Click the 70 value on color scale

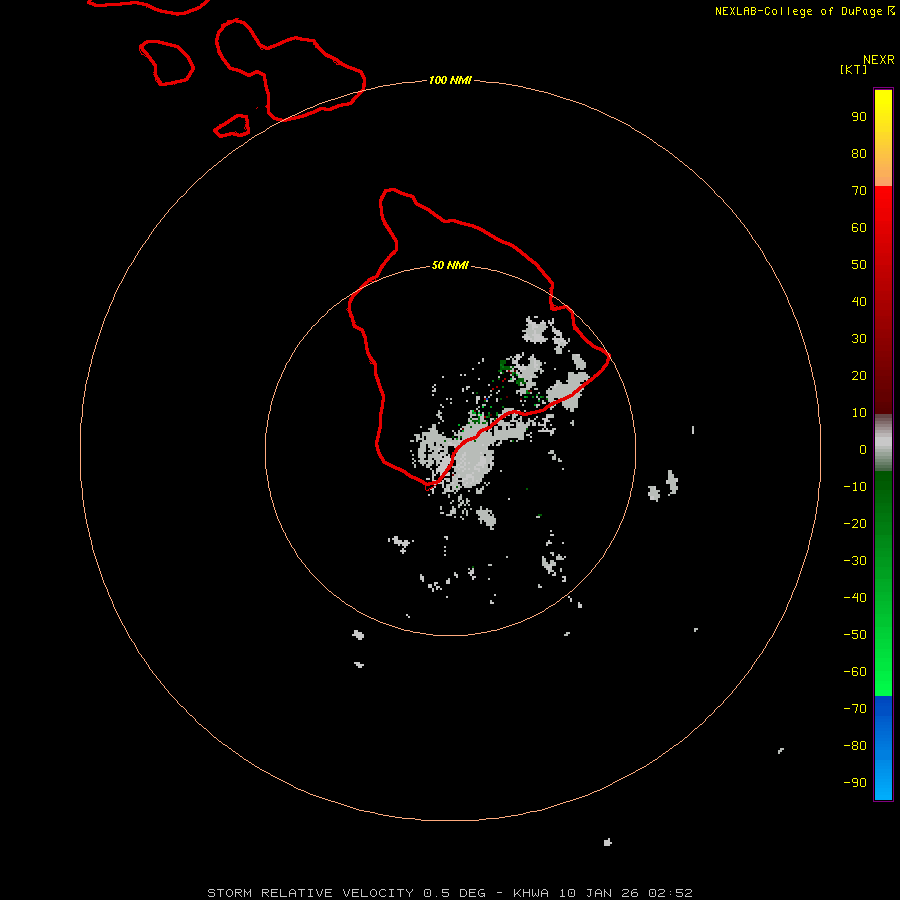pos(859,191)
